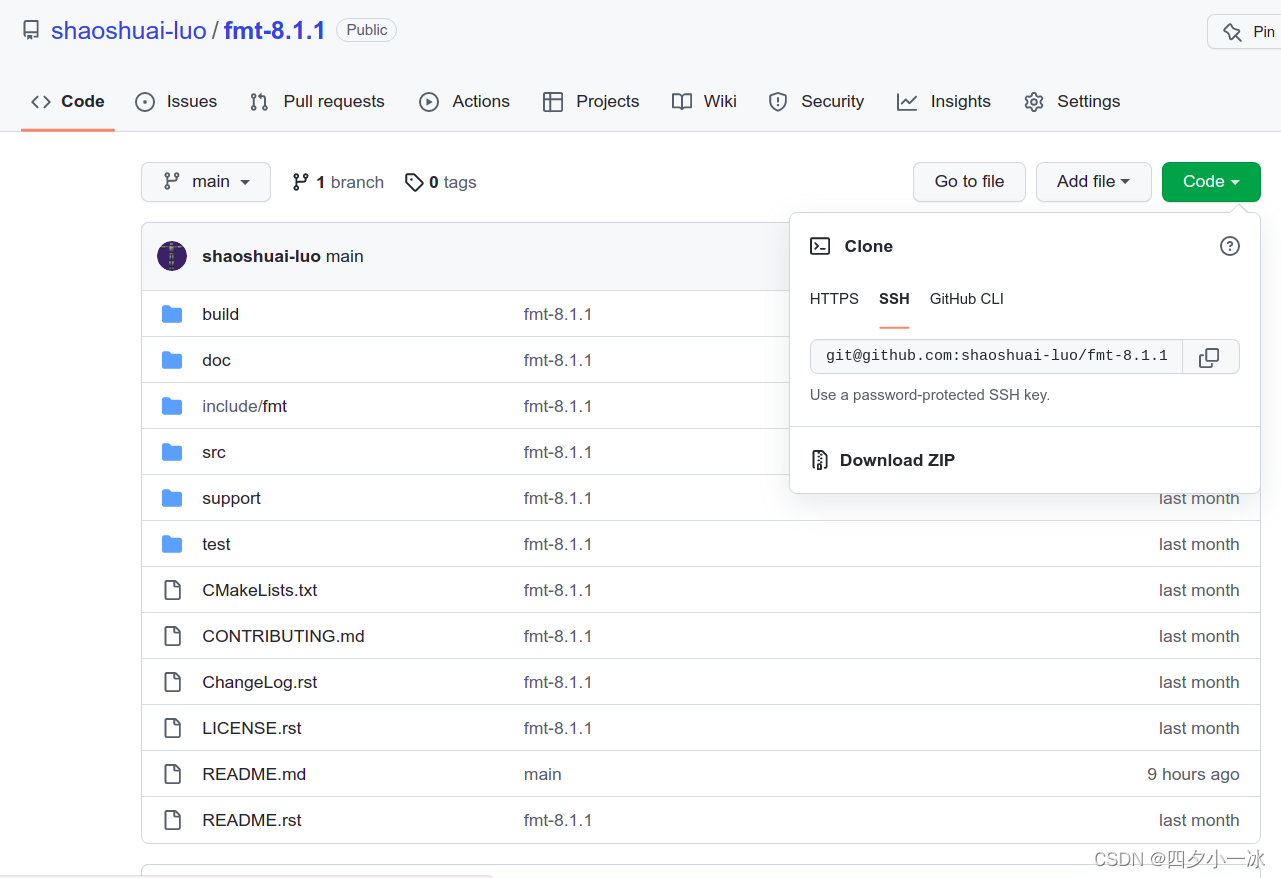Open the Security tab
Image resolution: width=1281 pixels, height=878 pixels.
(816, 101)
